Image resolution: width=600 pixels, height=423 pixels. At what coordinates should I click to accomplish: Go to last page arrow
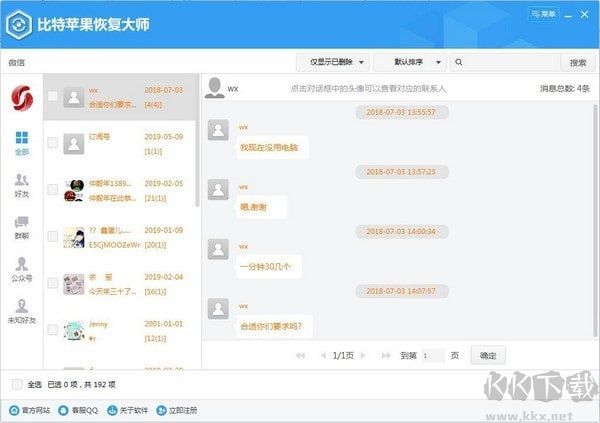[386, 356]
